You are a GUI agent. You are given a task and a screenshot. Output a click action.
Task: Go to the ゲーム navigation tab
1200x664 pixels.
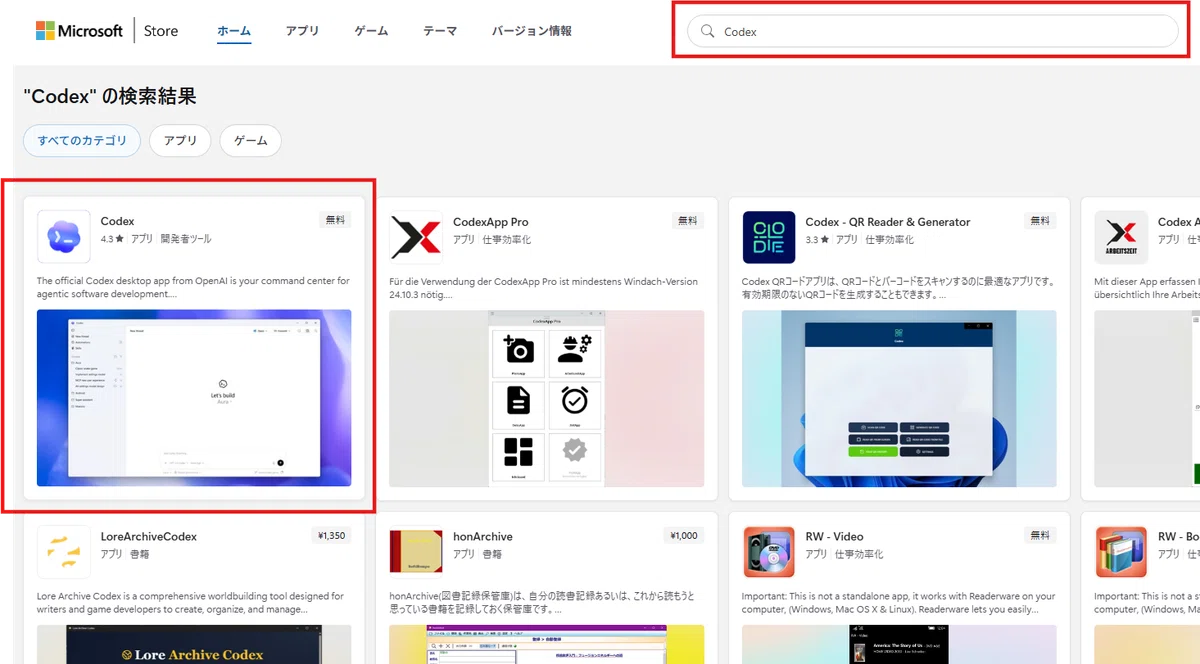pyautogui.click(x=371, y=31)
